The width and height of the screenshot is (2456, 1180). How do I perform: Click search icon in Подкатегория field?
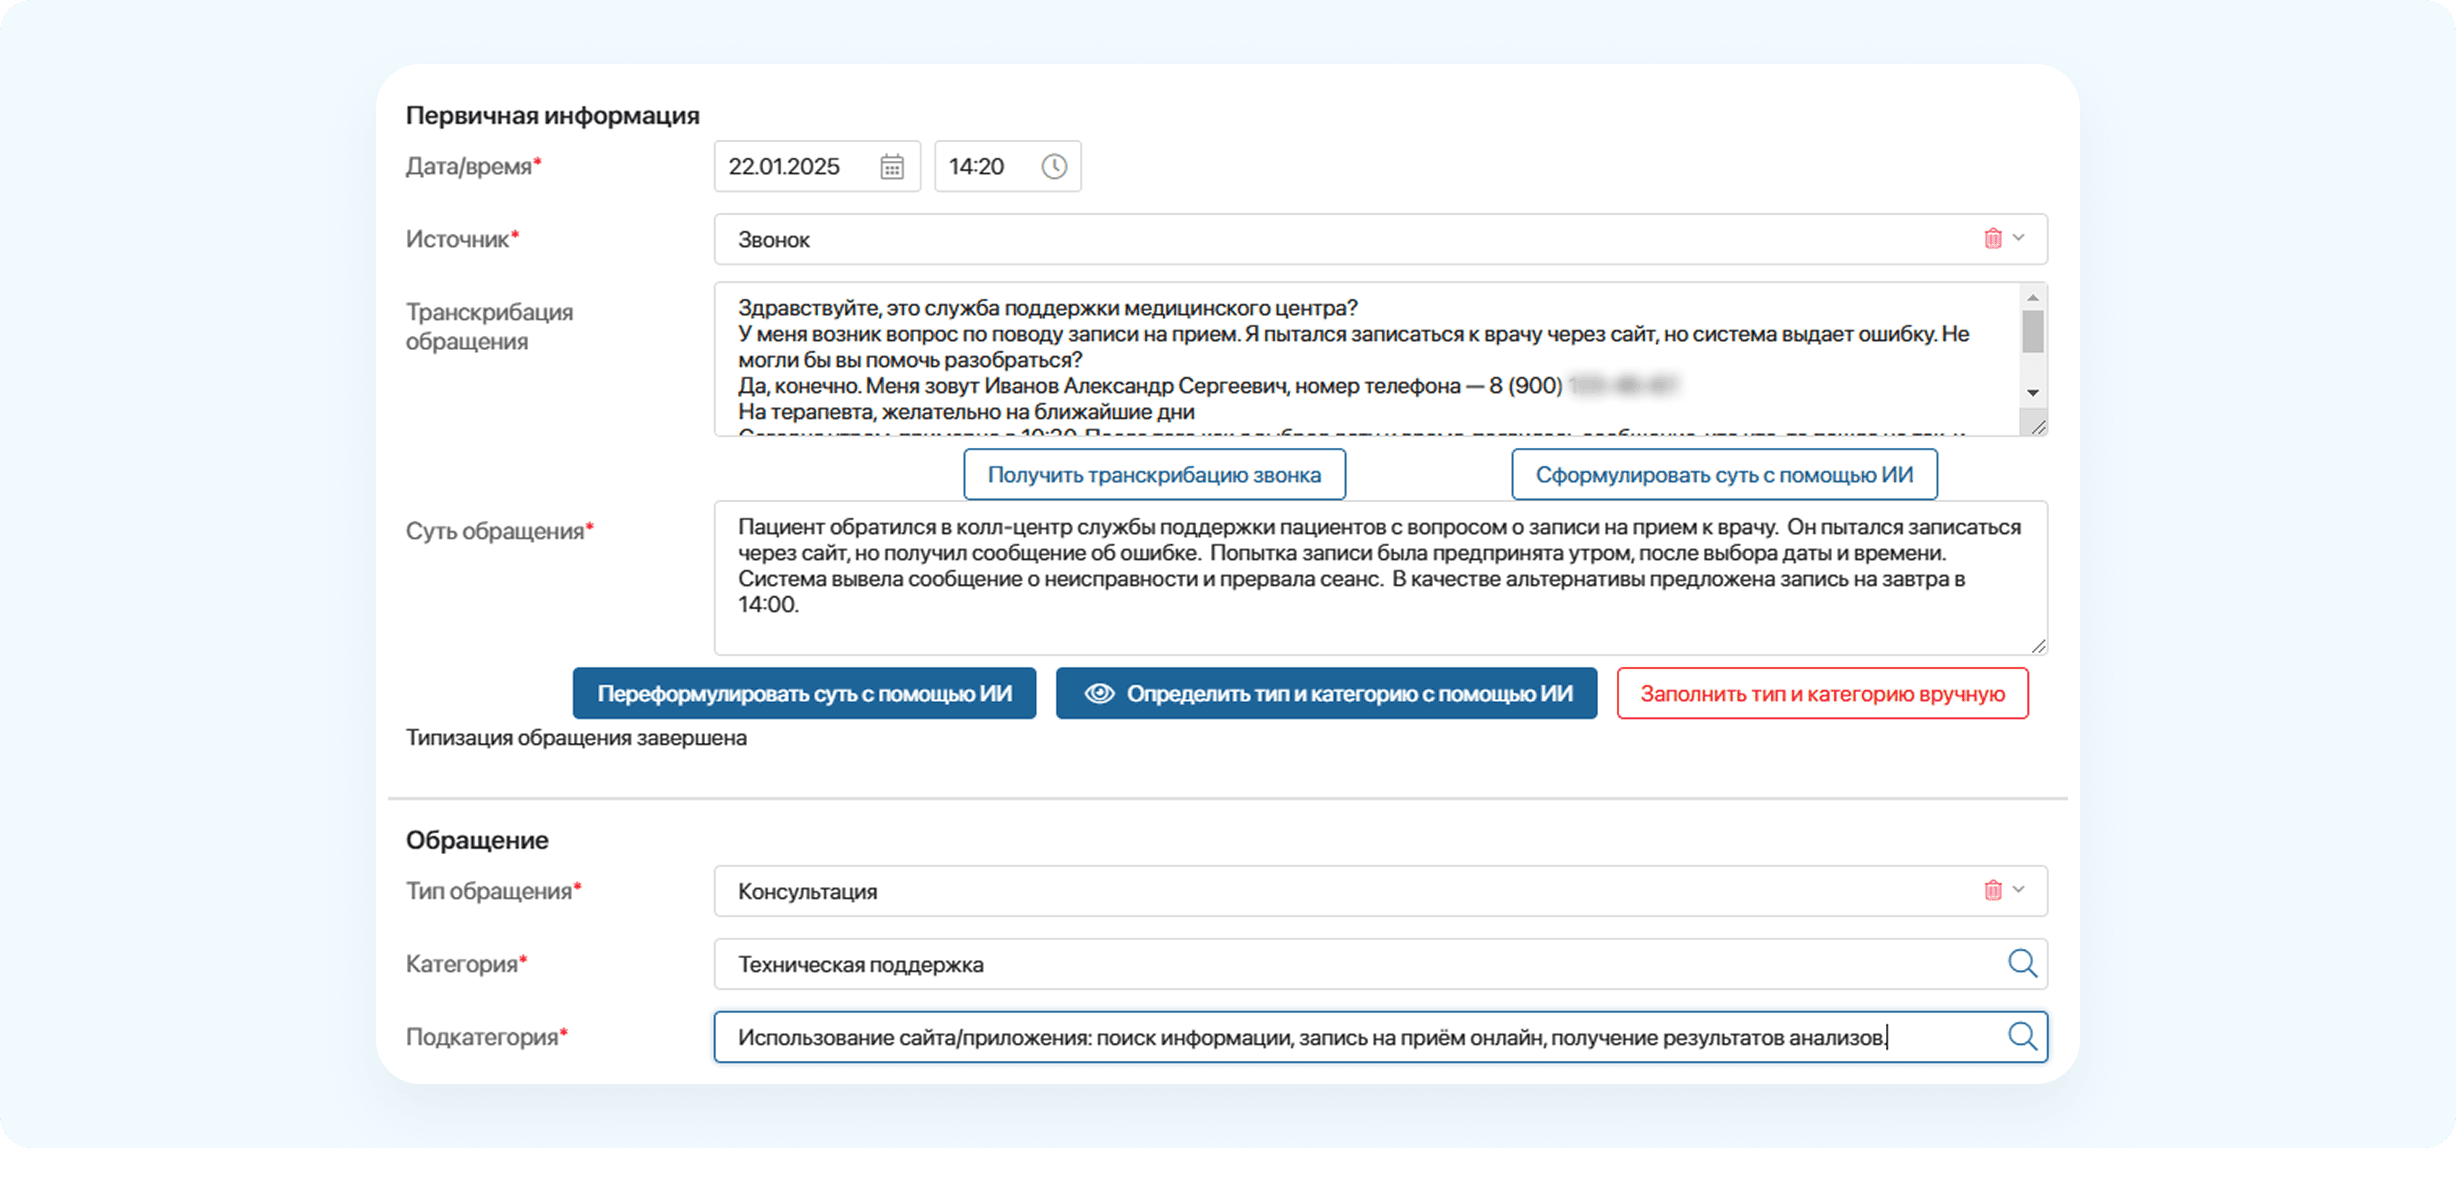point(2022,1037)
